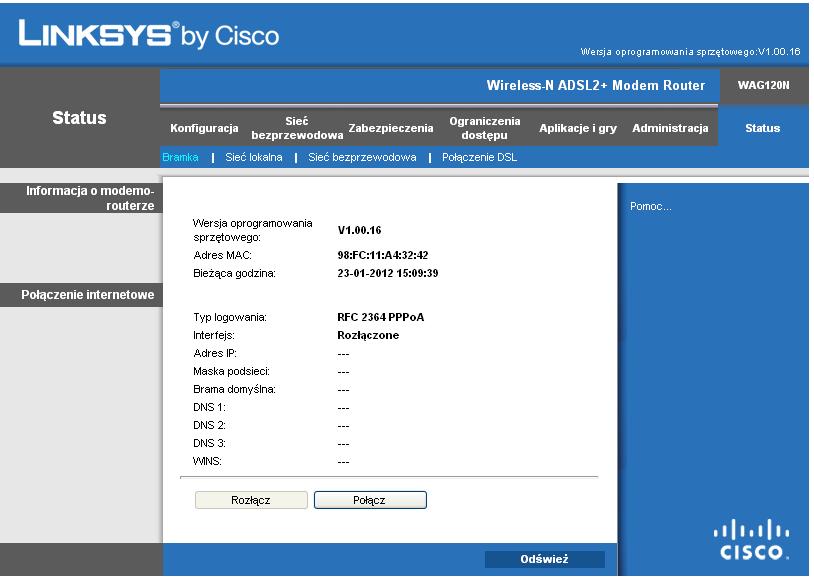The width and height of the screenshot is (814, 580).
Task: Open the Bramka sub-tab
Action: coord(180,157)
